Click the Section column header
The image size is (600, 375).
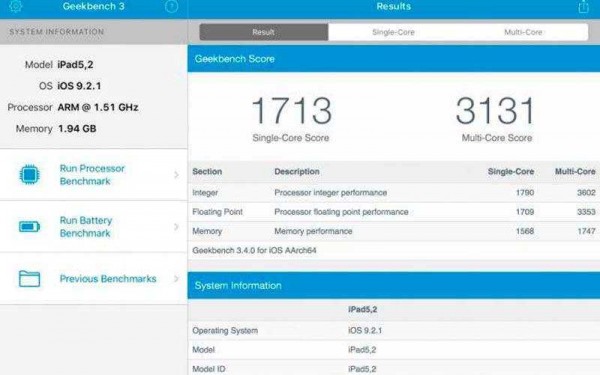click(x=207, y=171)
